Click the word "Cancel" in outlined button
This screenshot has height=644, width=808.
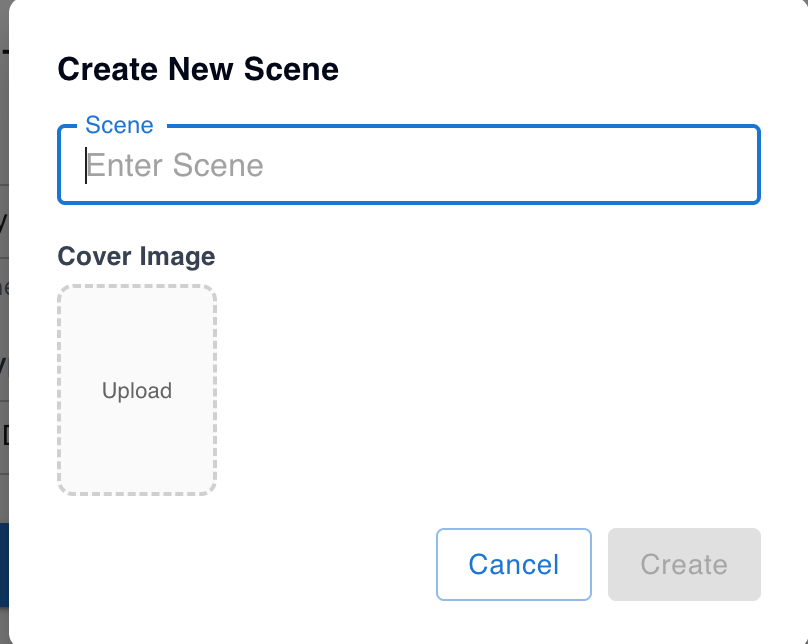513,564
